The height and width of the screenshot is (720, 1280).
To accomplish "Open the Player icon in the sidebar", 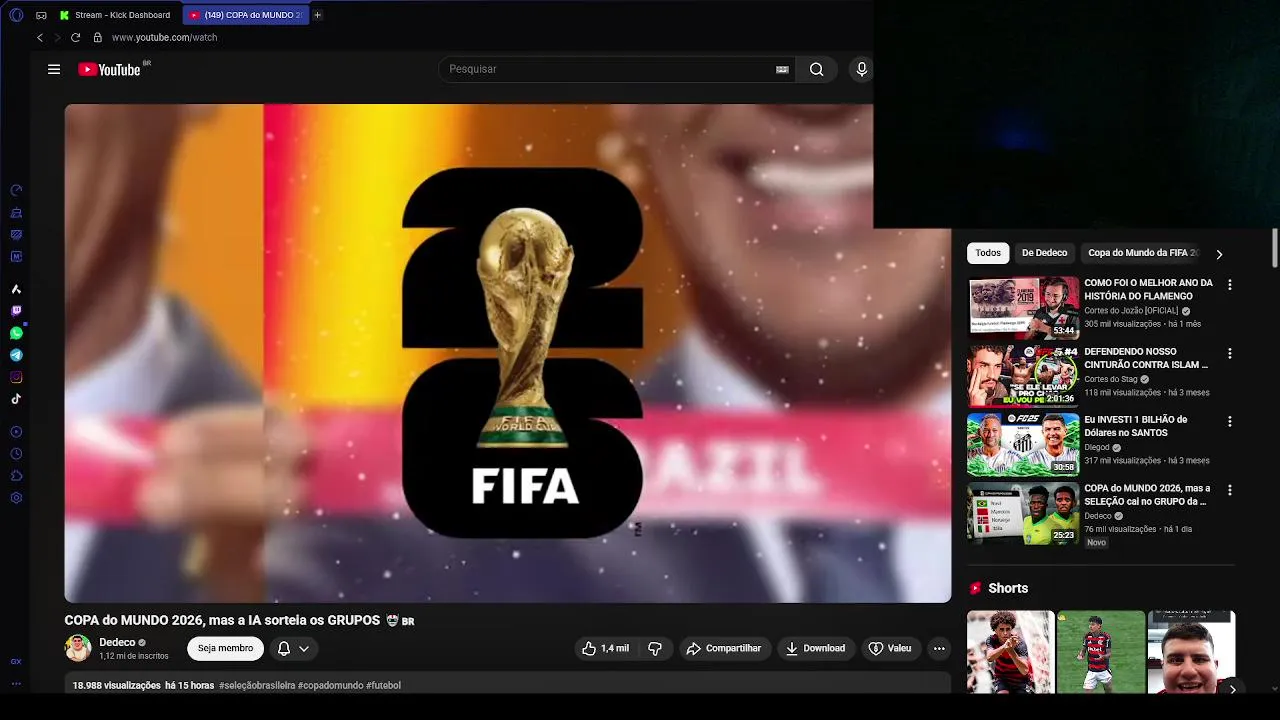I will coord(16,432).
